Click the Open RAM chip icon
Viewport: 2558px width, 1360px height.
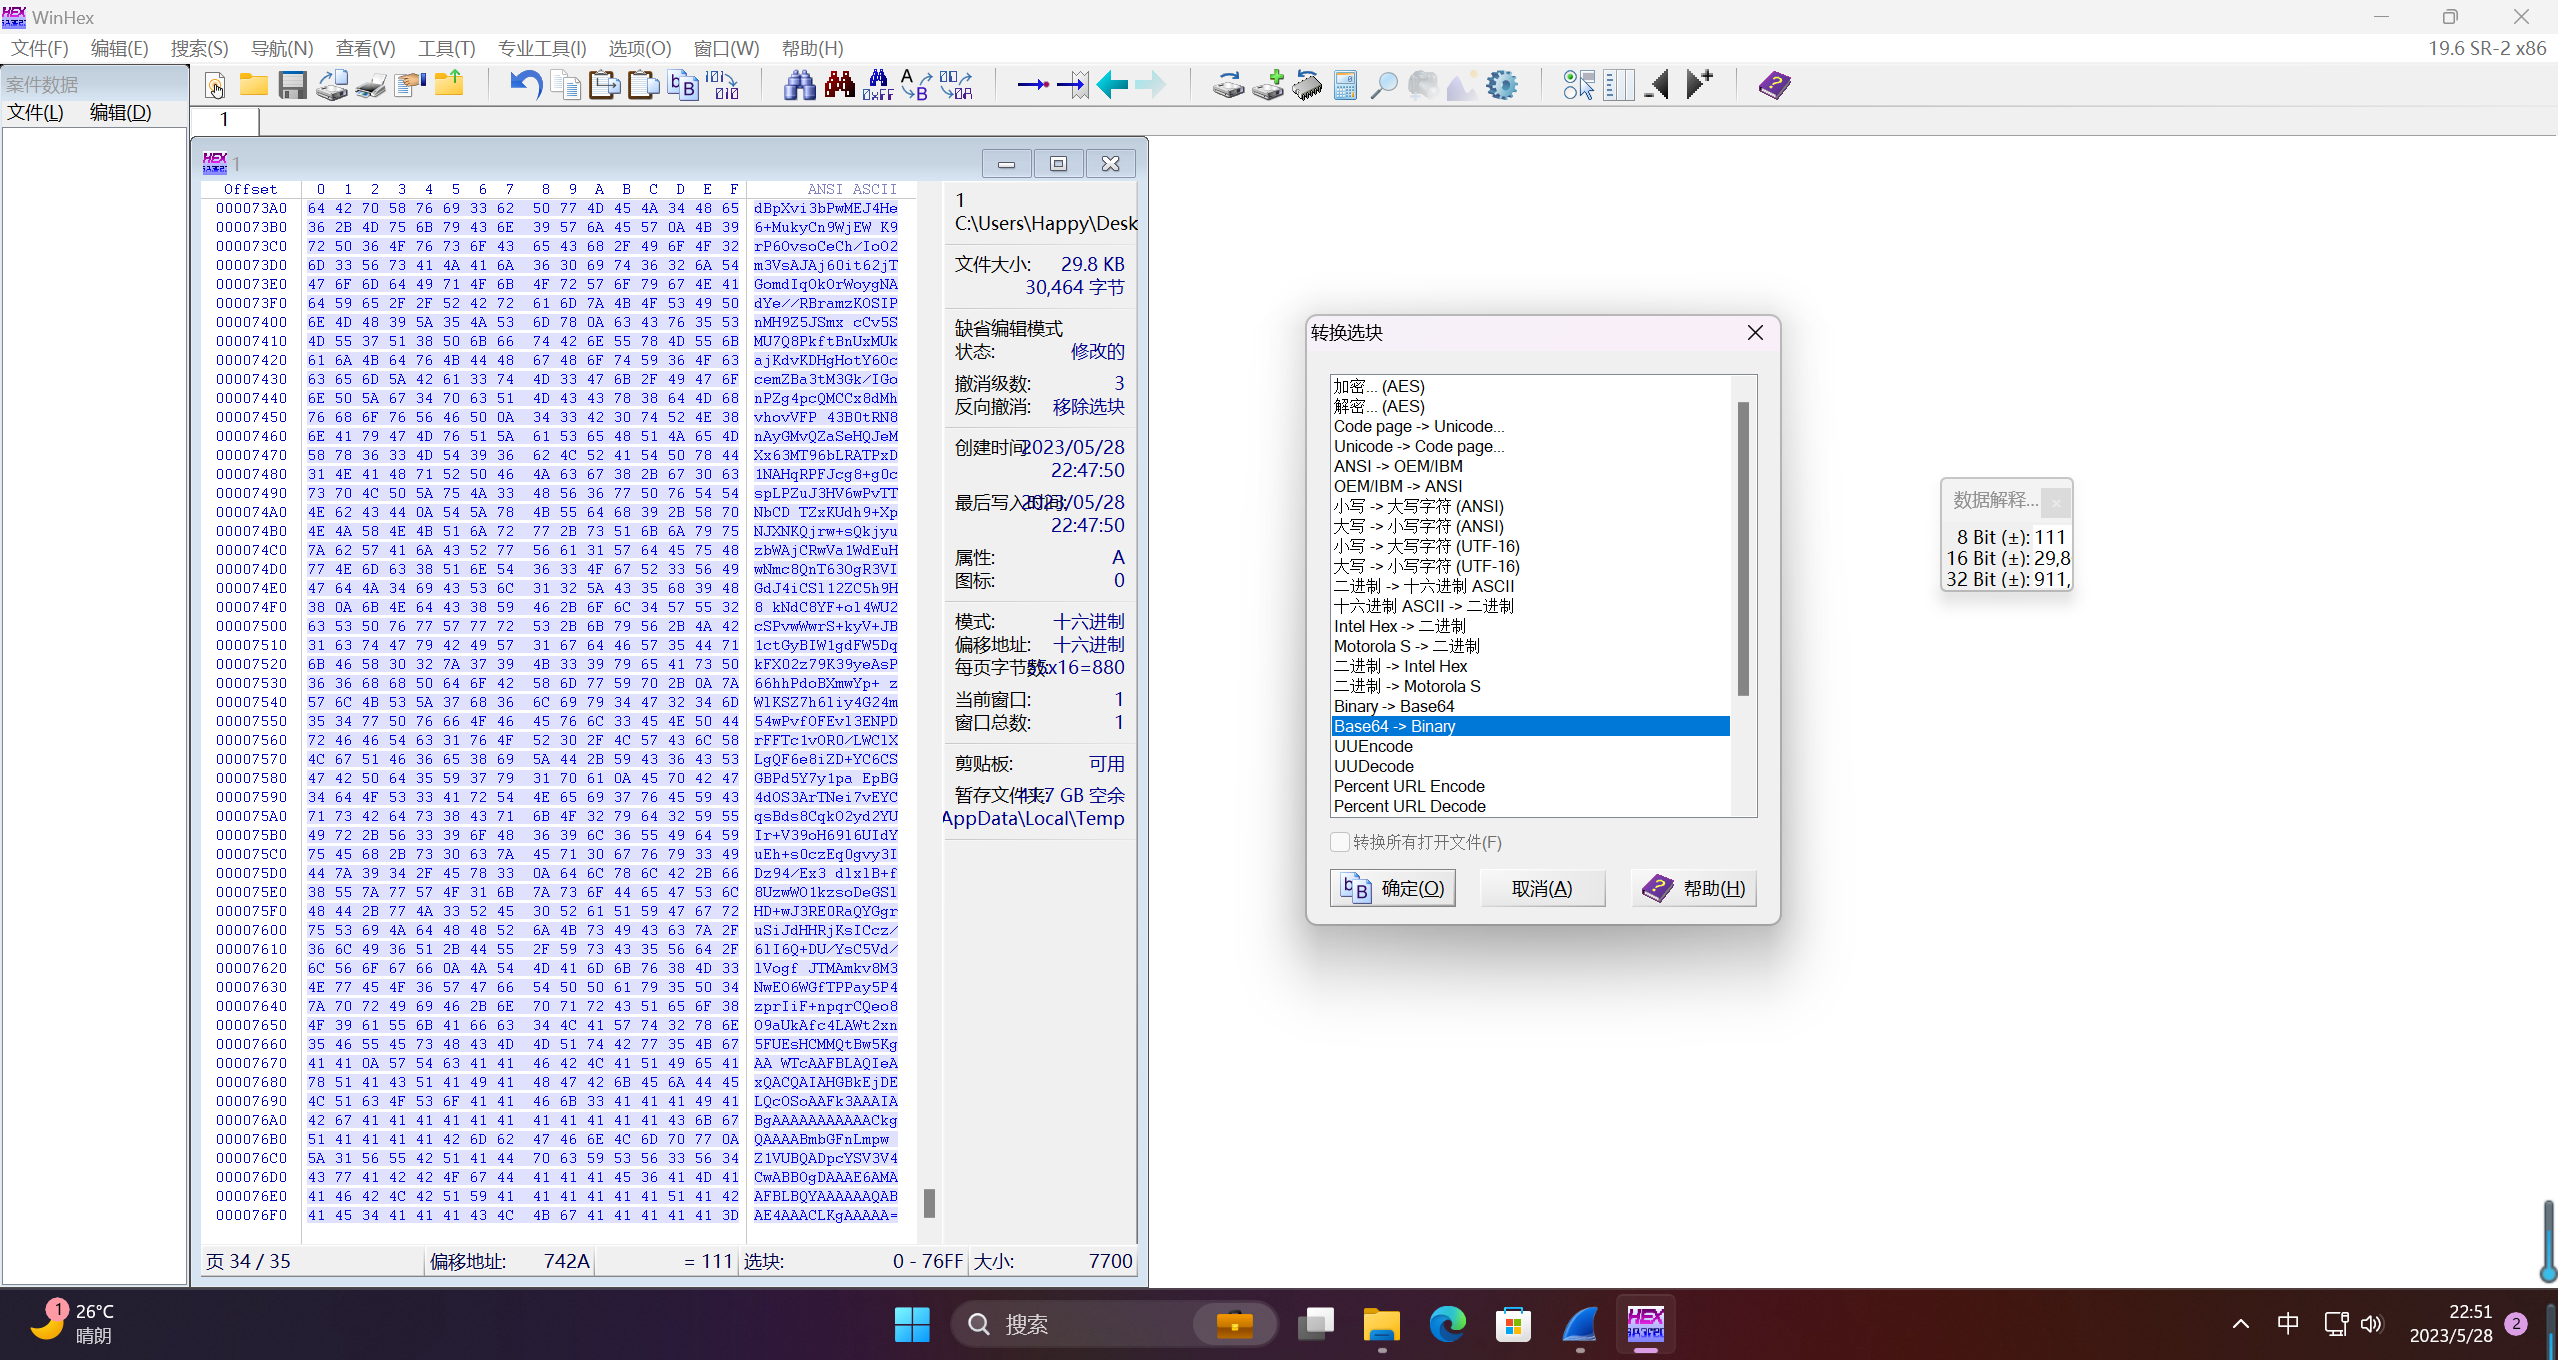tap(1307, 86)
